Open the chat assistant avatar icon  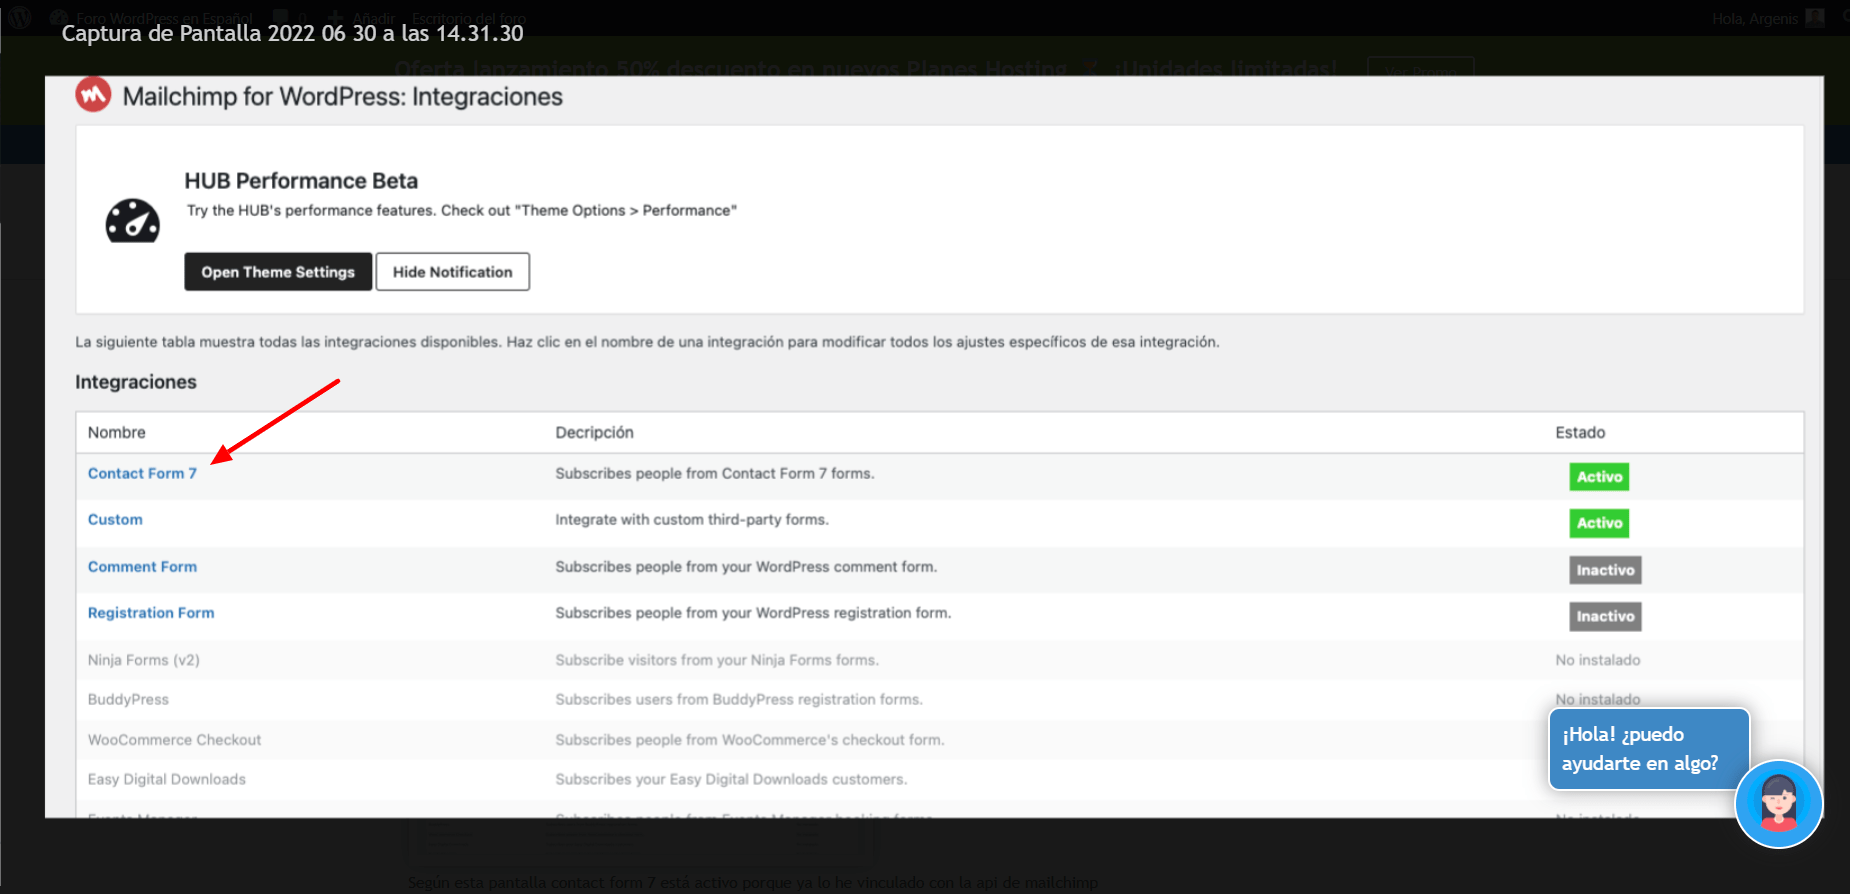1779,804
